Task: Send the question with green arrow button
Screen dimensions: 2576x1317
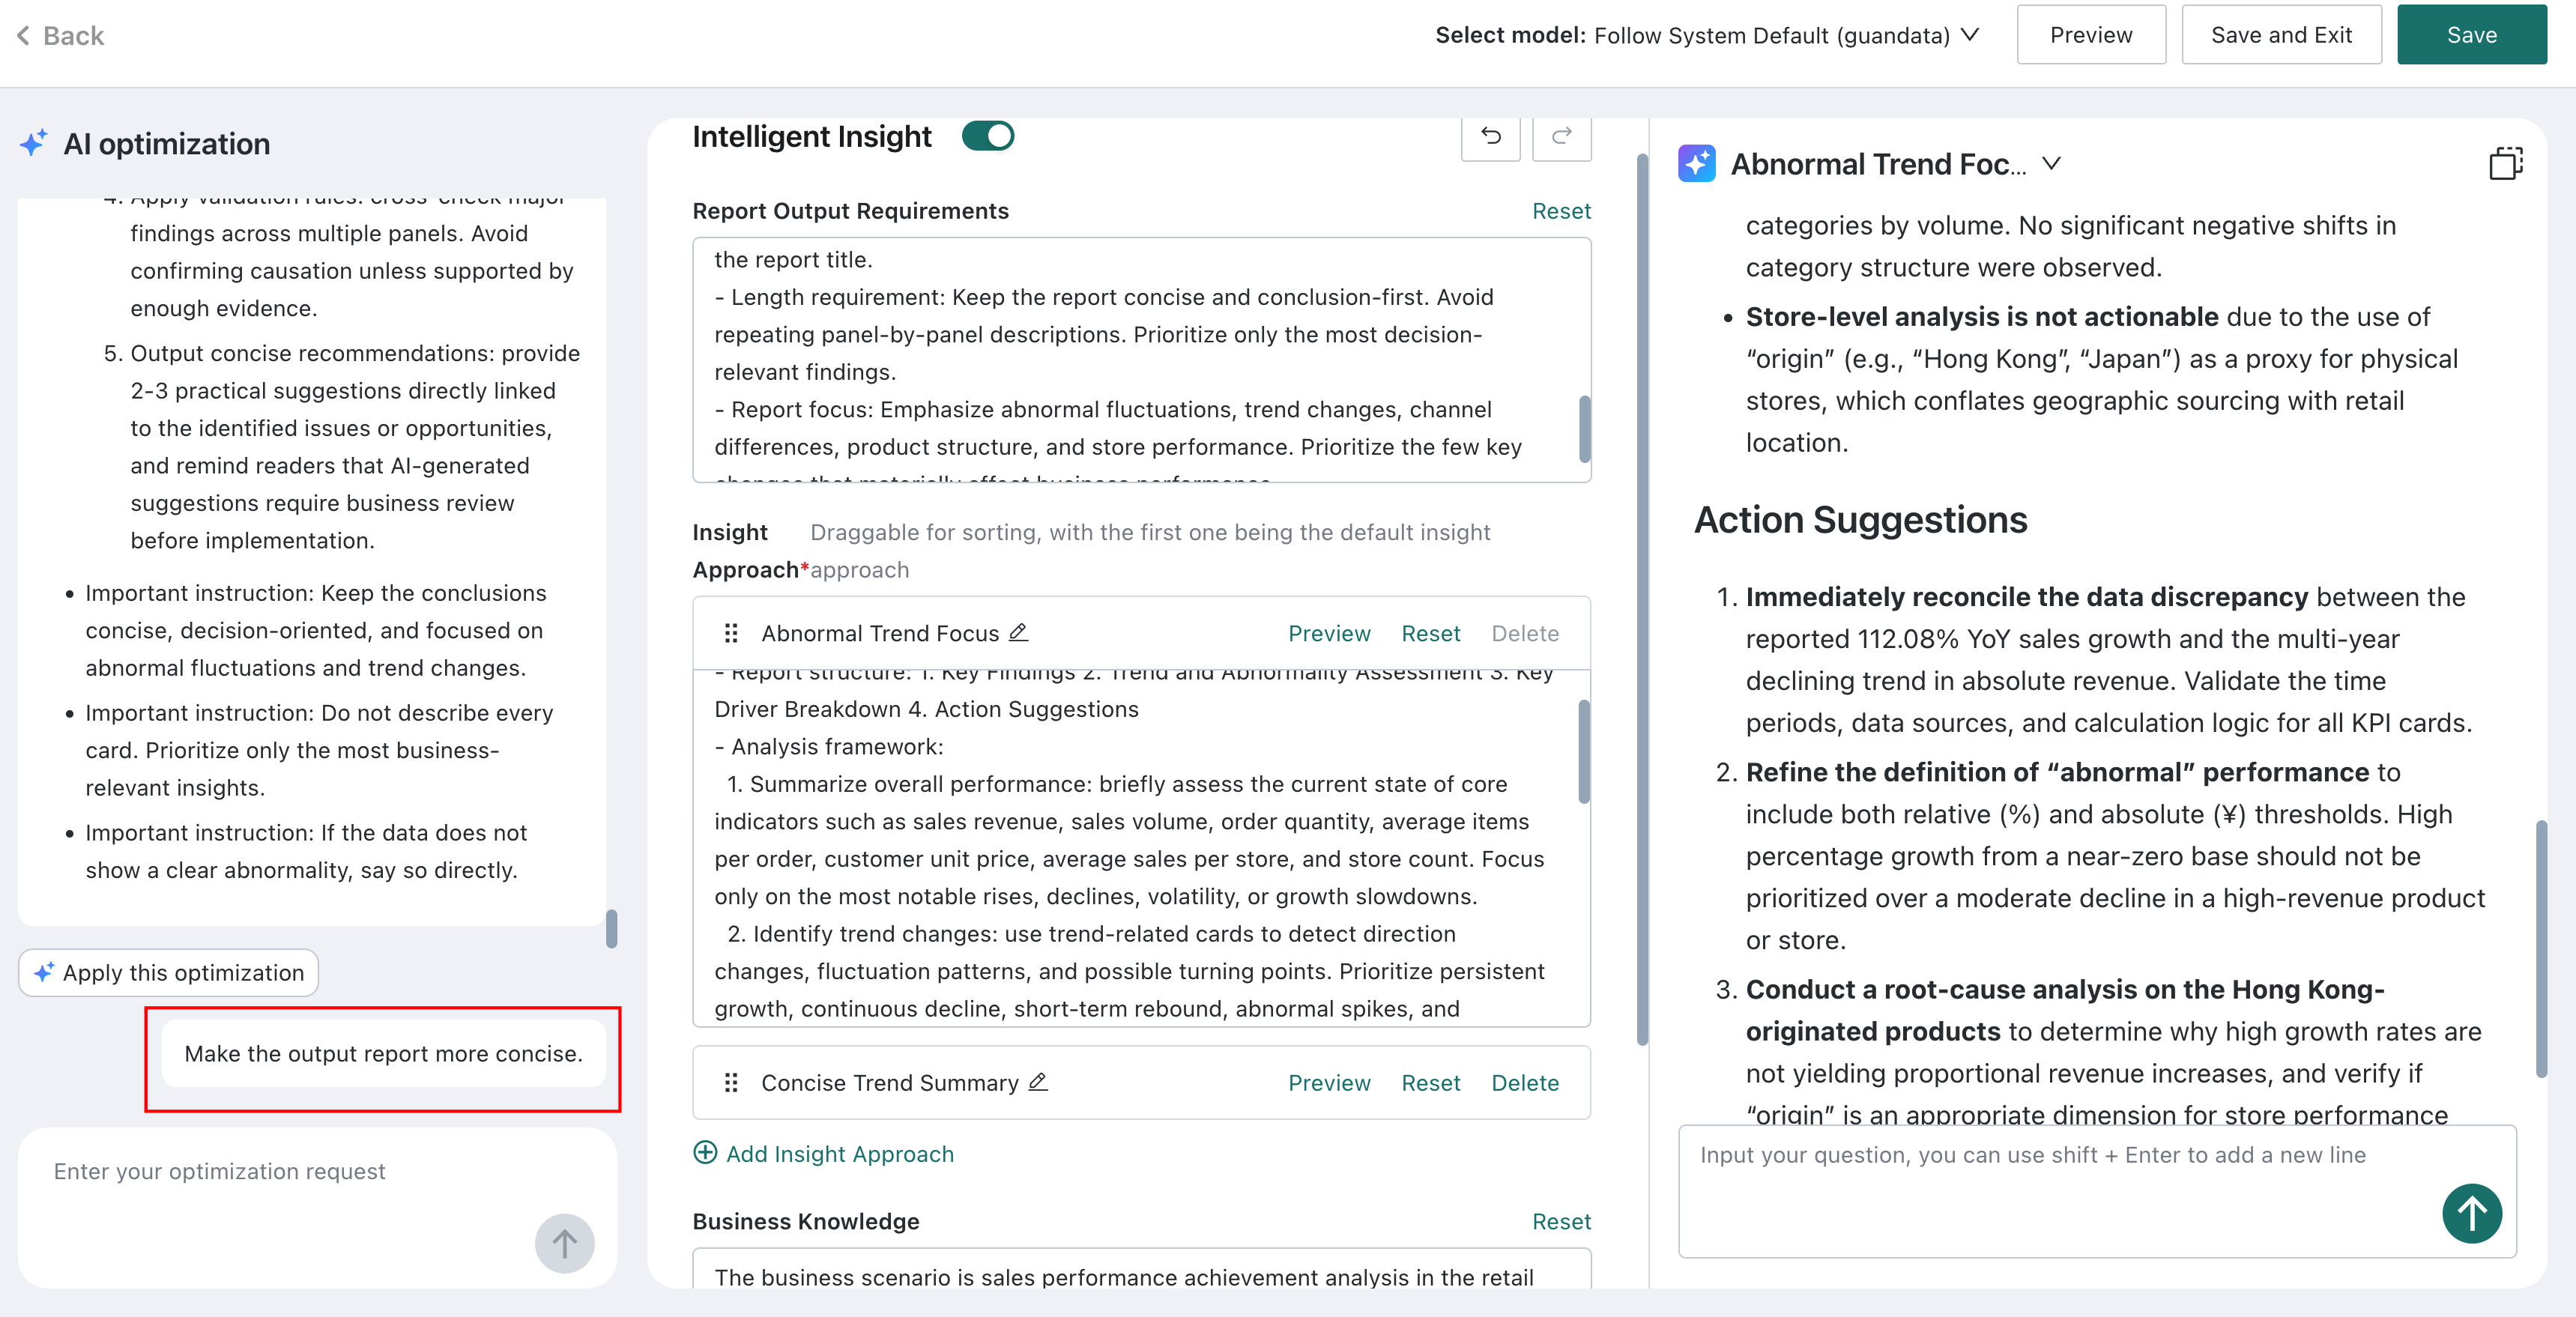Action: 2471,1213
